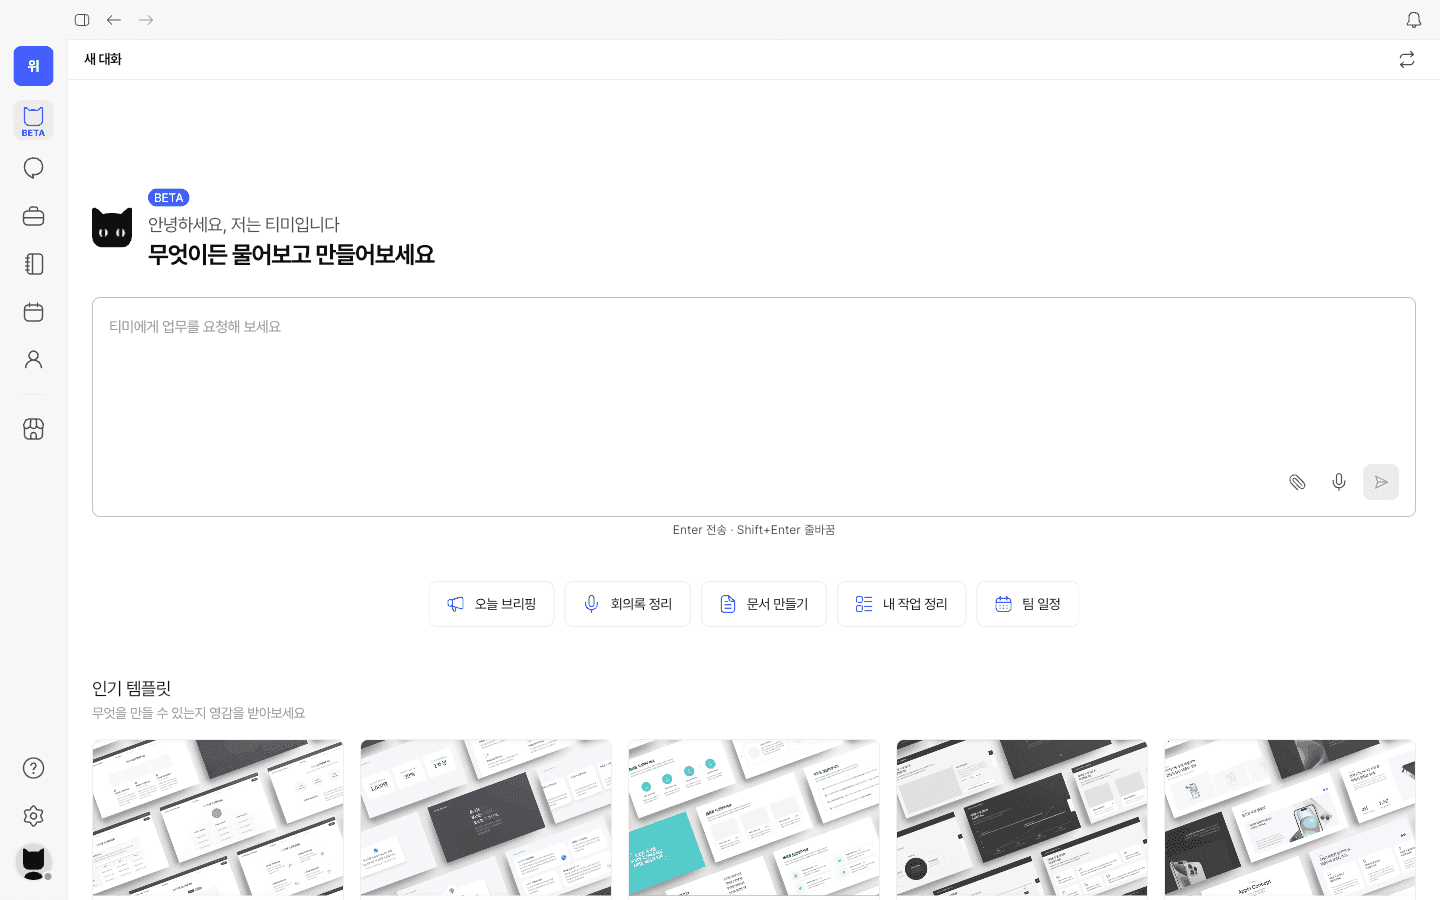
Task: Open the person contacts icon in sidebar
Action: click(33, 359)
